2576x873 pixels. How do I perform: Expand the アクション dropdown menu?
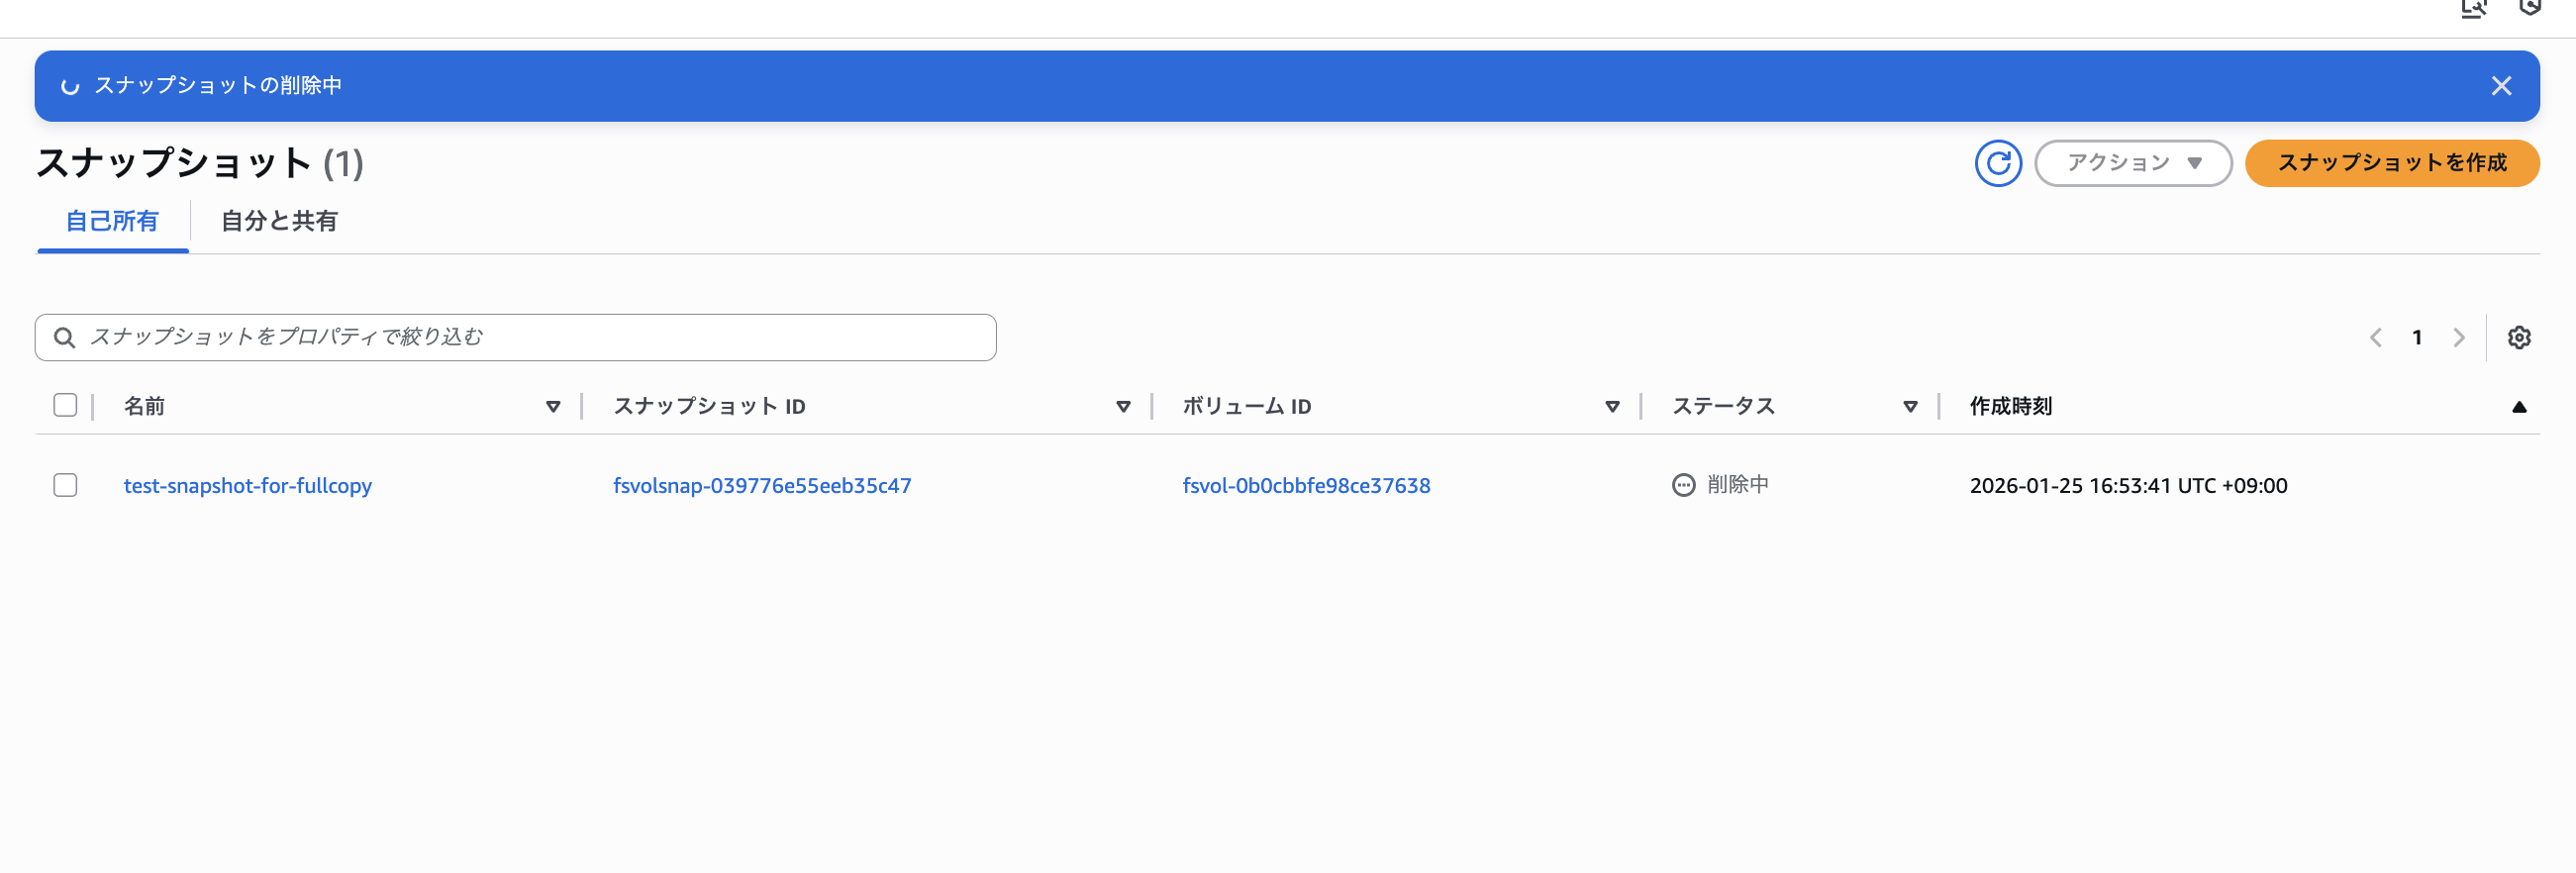point(2132,163)
